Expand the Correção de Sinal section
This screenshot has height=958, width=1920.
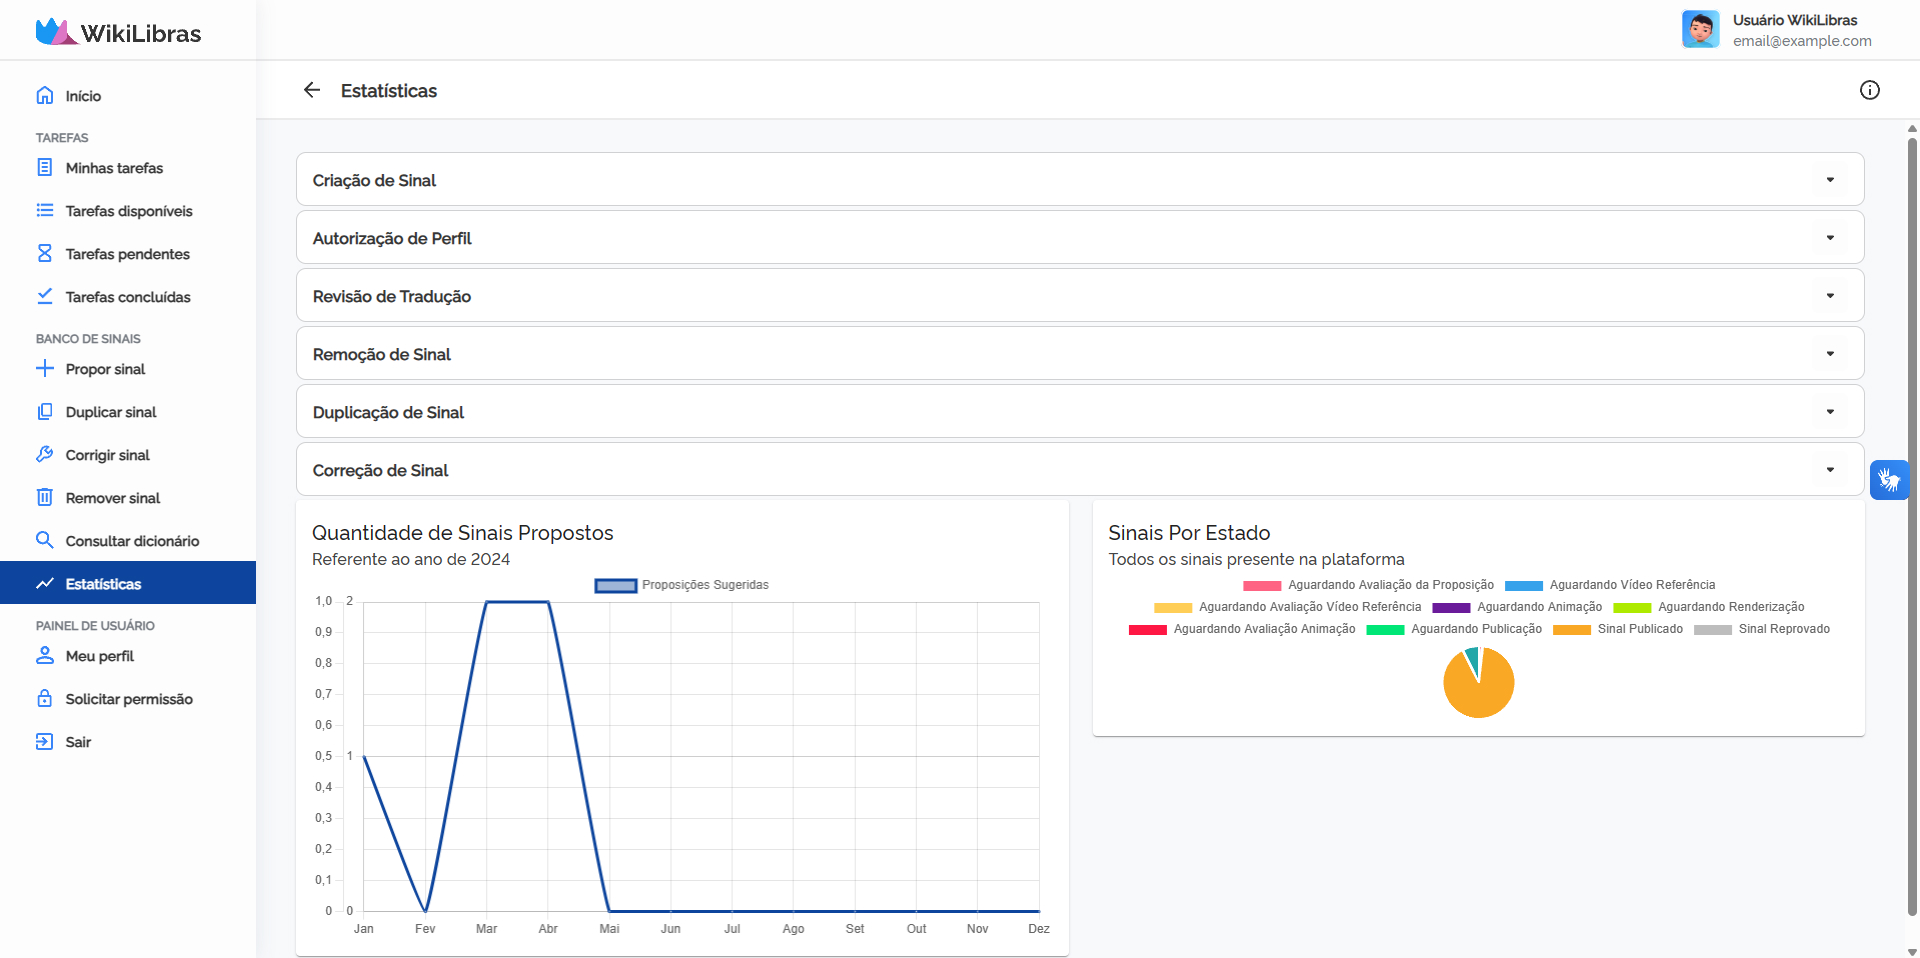[1079, 470]
